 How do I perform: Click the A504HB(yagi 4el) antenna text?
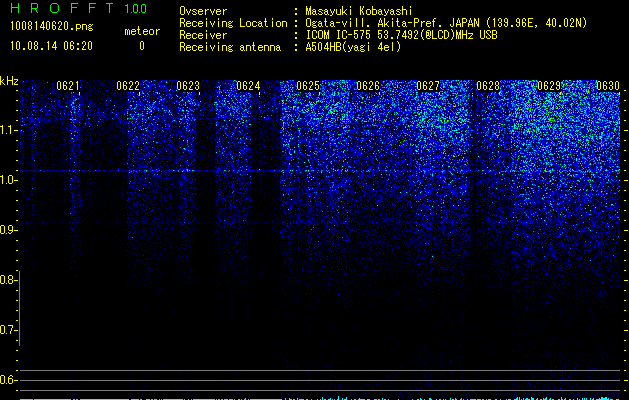353,47
